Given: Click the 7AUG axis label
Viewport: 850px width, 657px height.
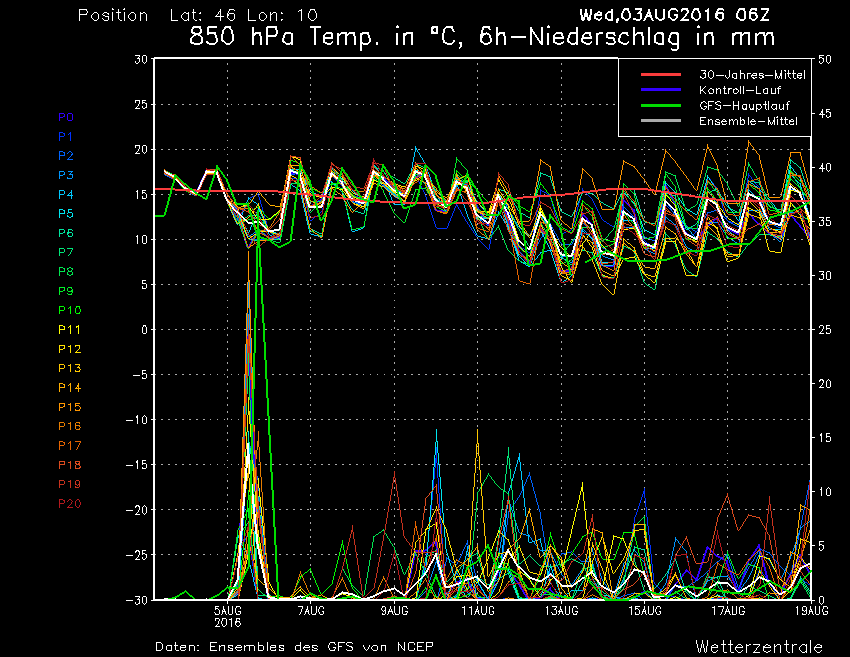Looking at the screenshot, I should [x=311, y=611].
